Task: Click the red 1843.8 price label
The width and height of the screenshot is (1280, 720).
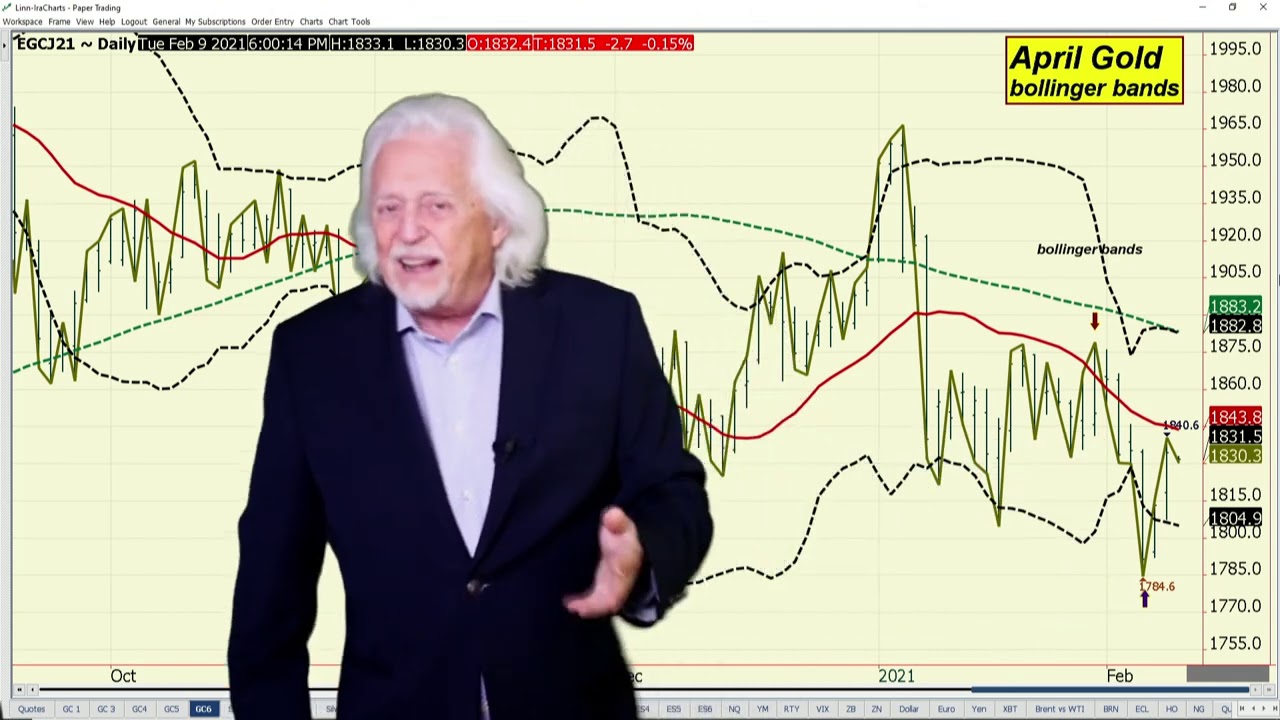Action: pyautogui.click(x=1235, y=417)
